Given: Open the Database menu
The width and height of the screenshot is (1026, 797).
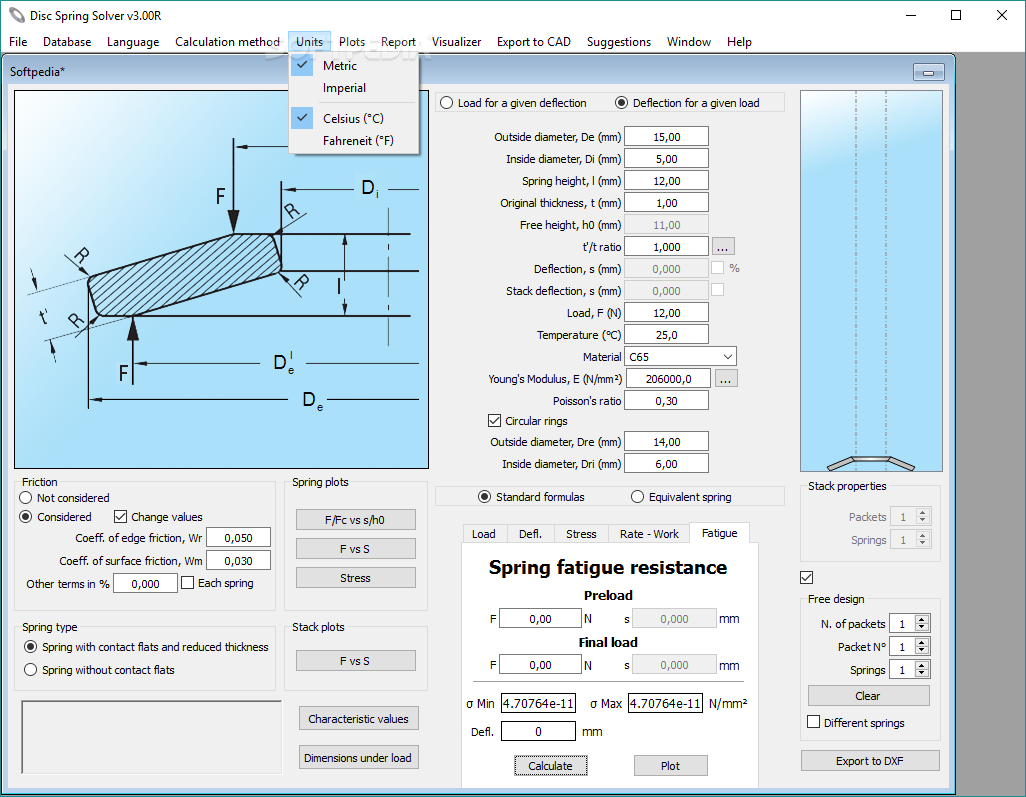Looking at the screenshot, I should click(x=67, y=42).
